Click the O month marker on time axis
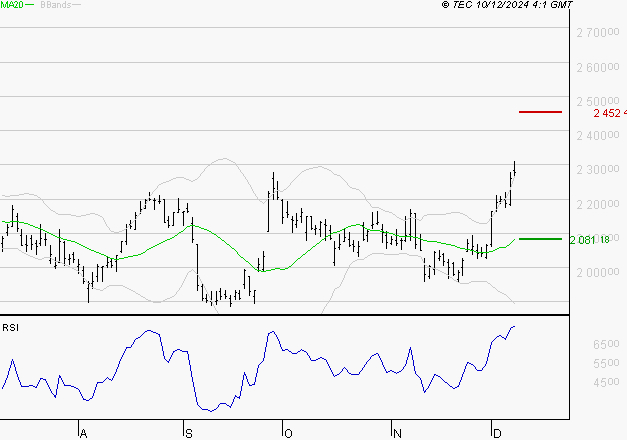Viewport: 627px width, 440px height. (288, 433)
